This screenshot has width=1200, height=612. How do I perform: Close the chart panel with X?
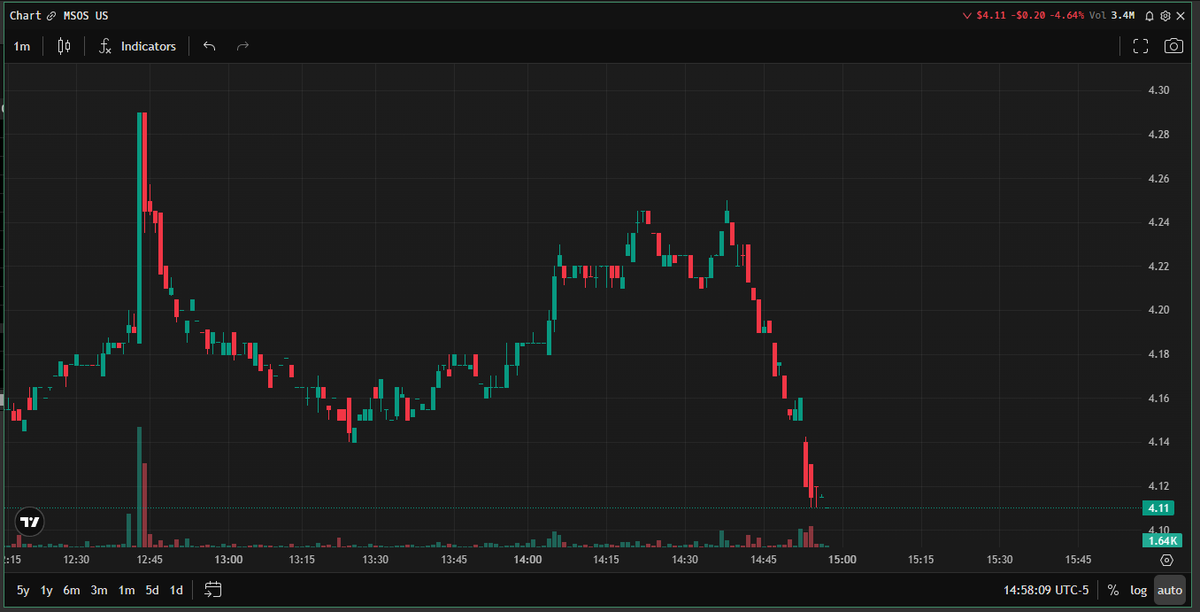pyautogui.click(x=1180, y=16)
